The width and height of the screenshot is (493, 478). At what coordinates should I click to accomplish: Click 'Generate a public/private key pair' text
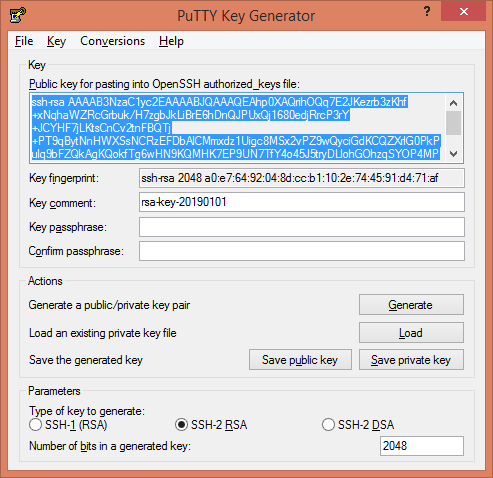(109, 305)
